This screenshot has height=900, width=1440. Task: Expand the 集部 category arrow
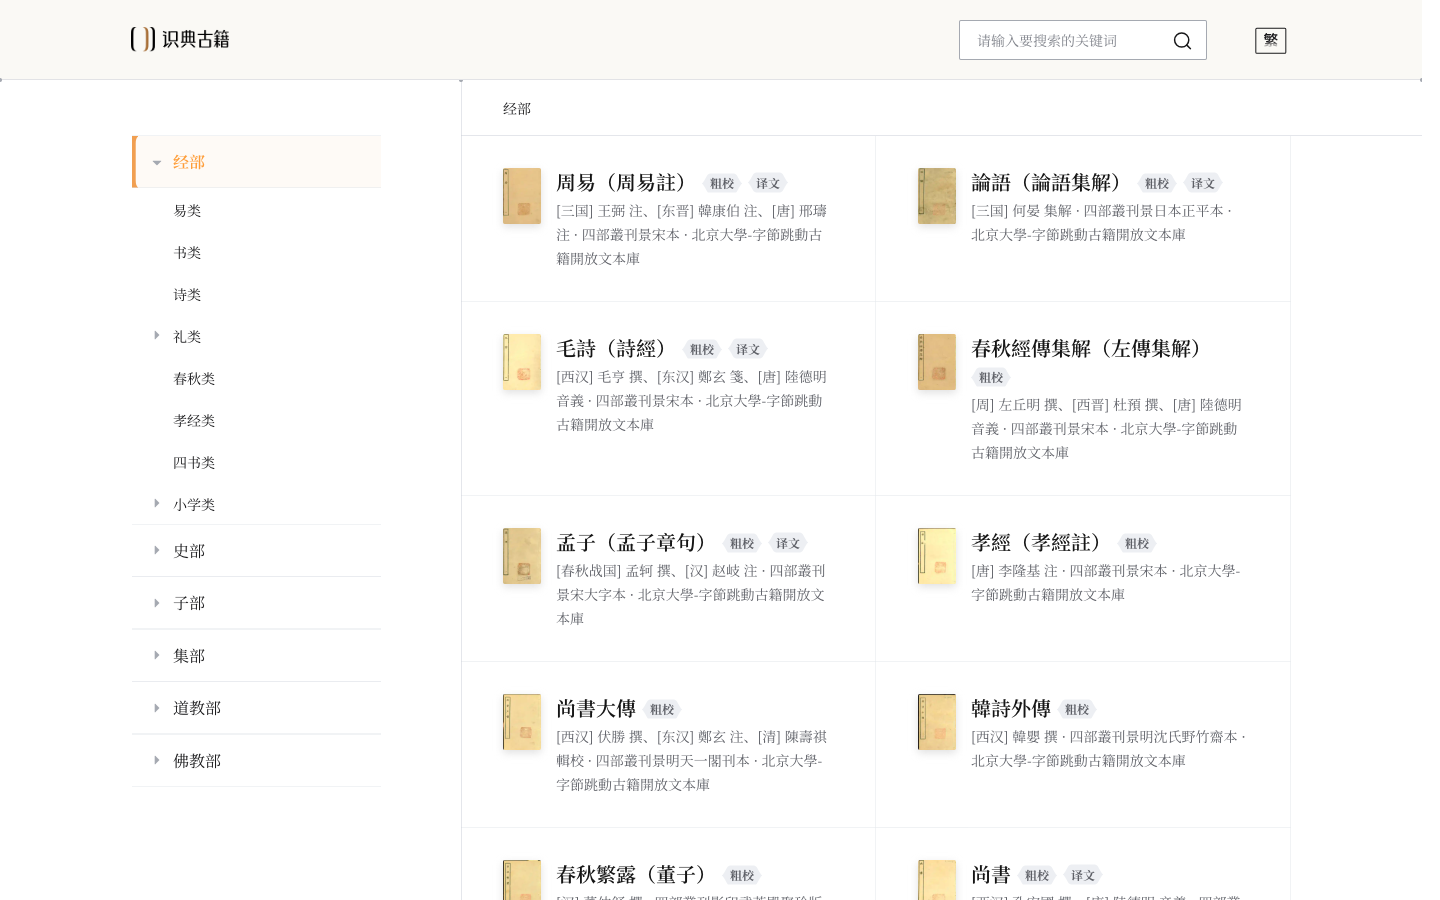(157, 655)
